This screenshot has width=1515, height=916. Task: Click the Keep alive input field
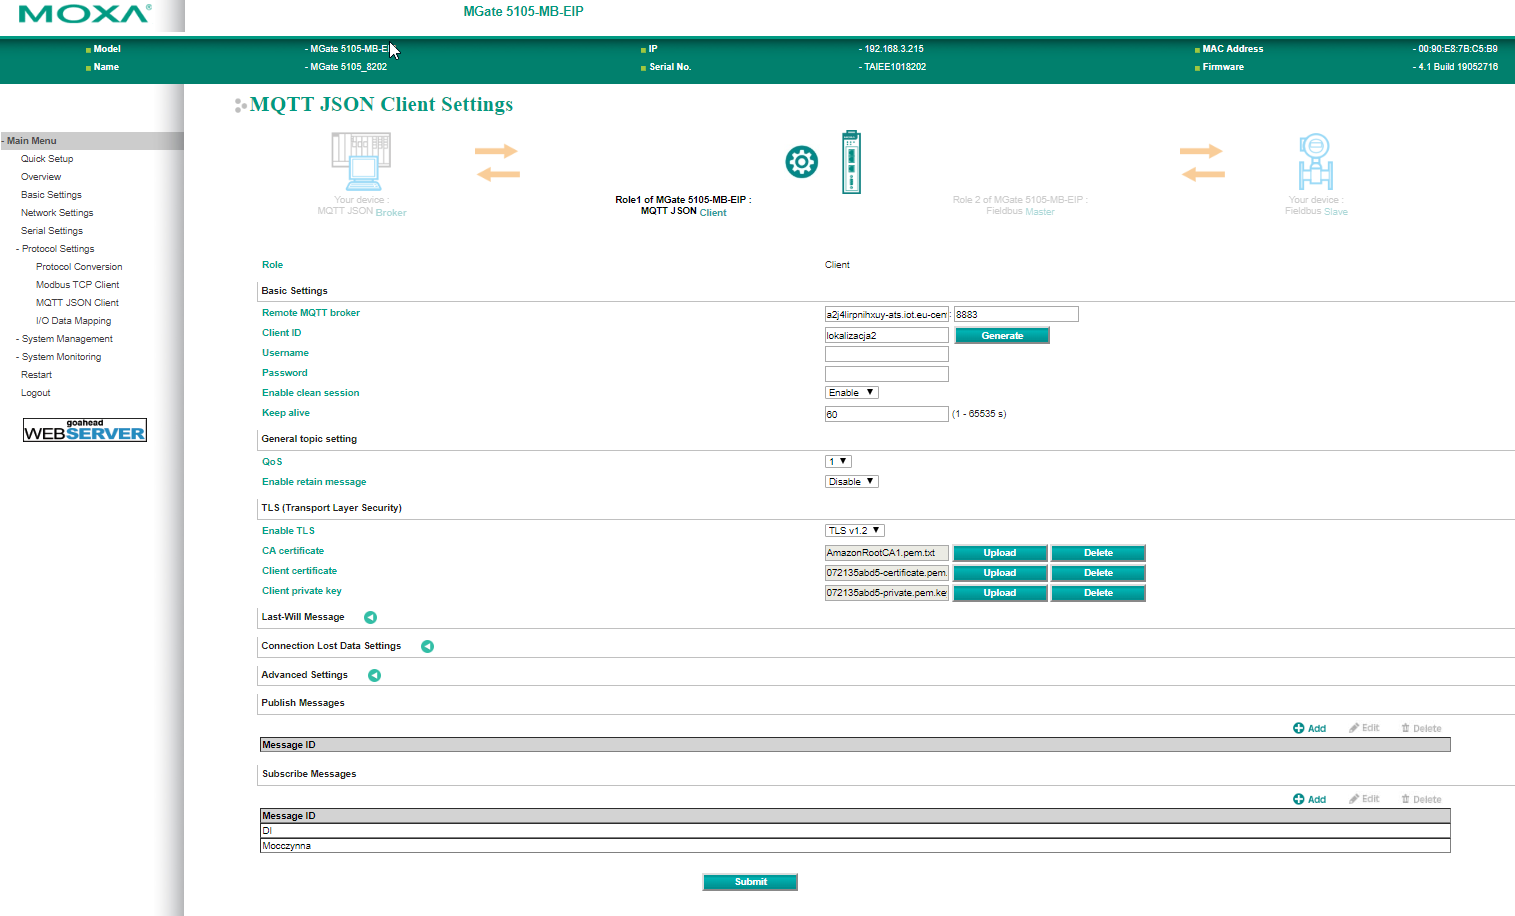pyautogui.click(x=886, y=414)
